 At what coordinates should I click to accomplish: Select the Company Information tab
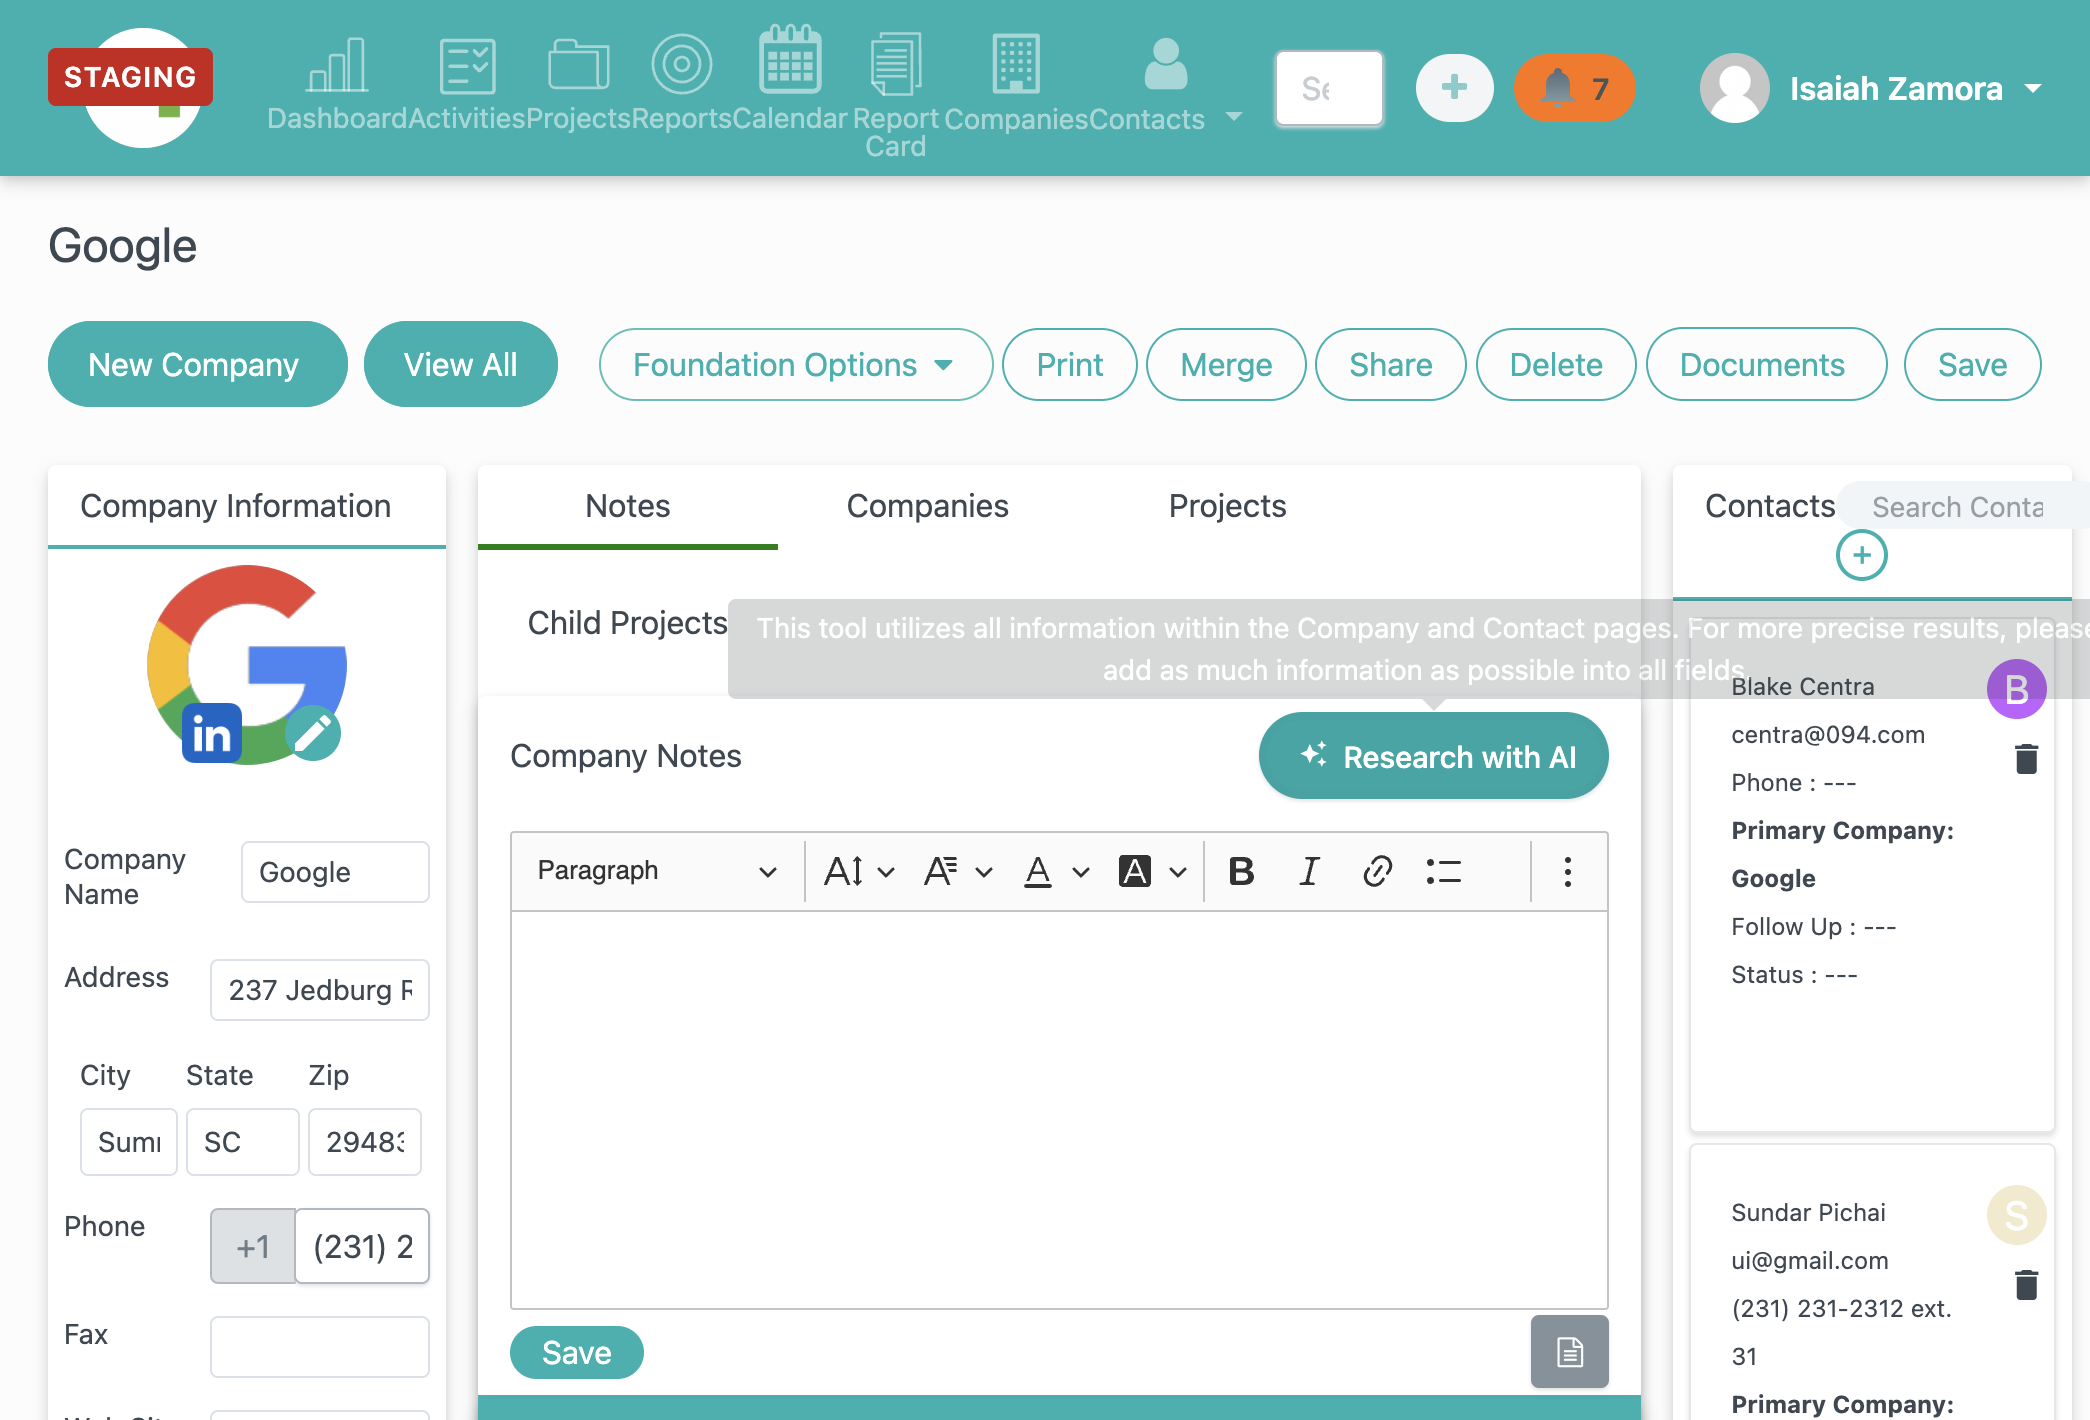pos(236,506)
